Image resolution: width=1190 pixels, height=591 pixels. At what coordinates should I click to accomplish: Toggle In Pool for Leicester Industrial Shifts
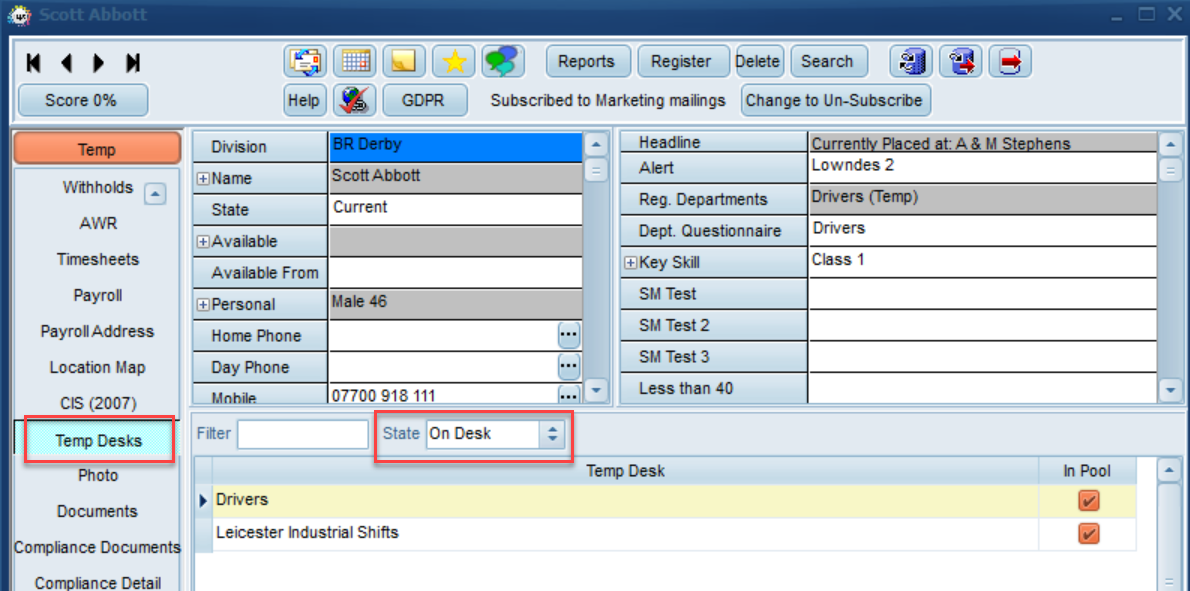click(1088, 534)
